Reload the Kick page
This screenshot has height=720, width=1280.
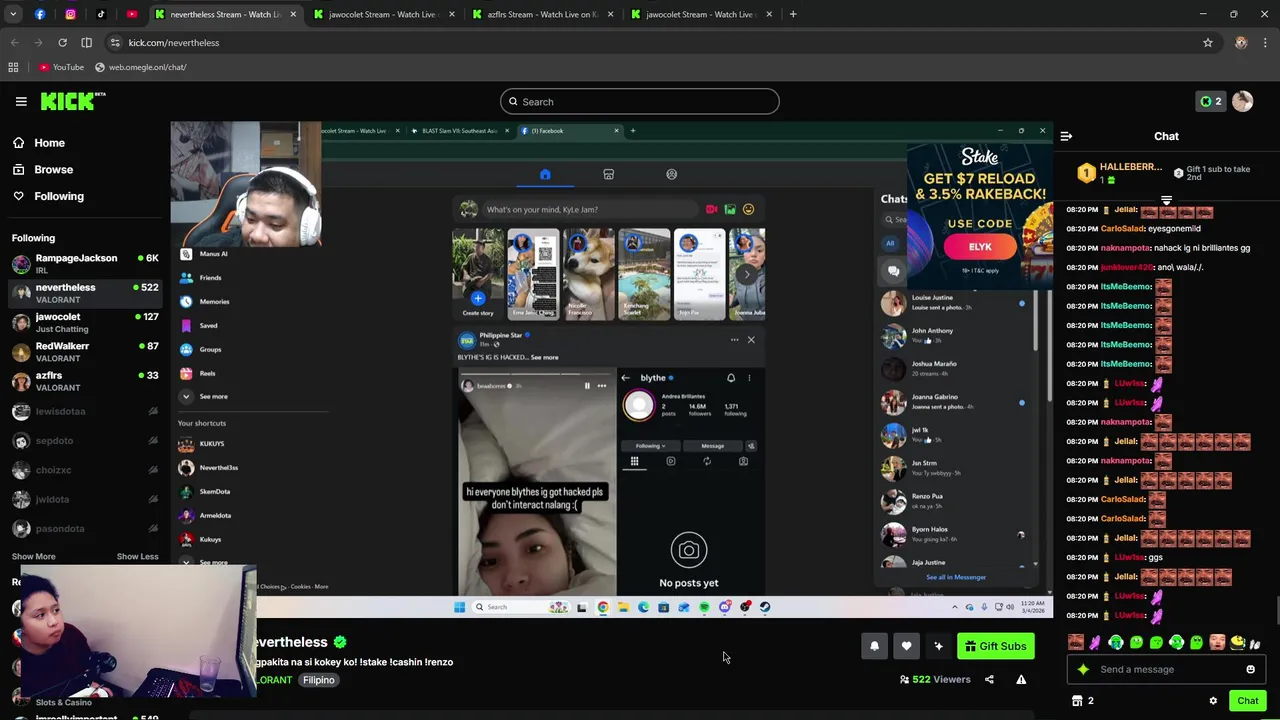[x=62, y=43]
